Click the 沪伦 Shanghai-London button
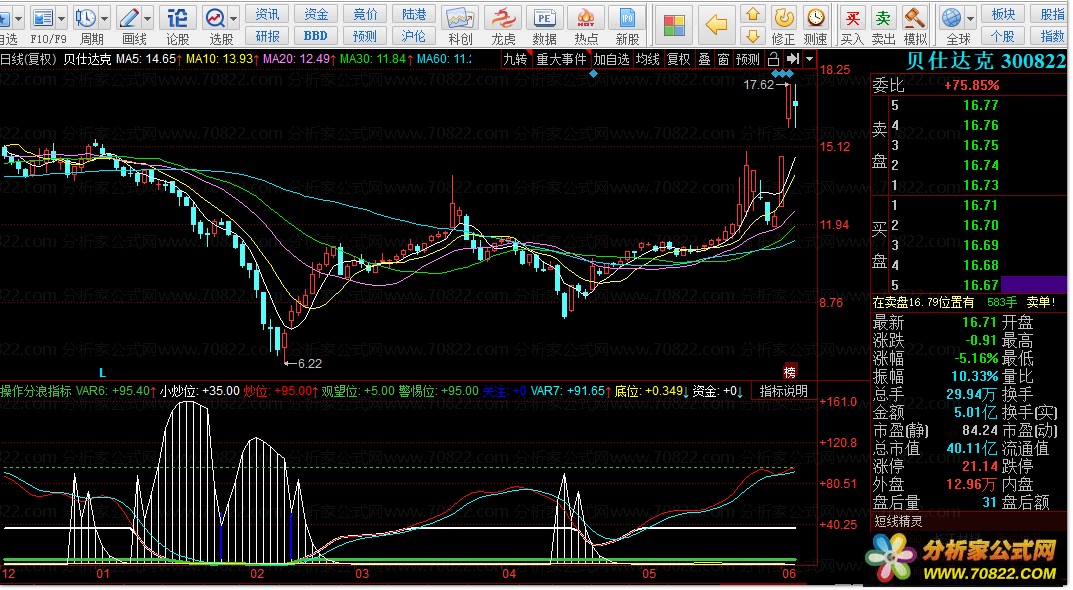This screenshot has width=1073, height=590. point(414,36)
